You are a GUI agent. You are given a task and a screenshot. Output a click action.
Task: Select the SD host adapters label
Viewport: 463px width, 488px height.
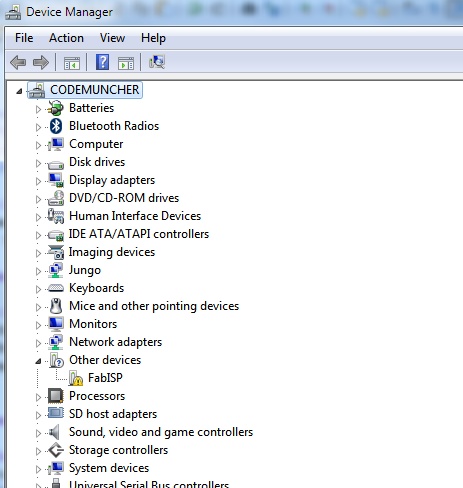coord(113,414)
